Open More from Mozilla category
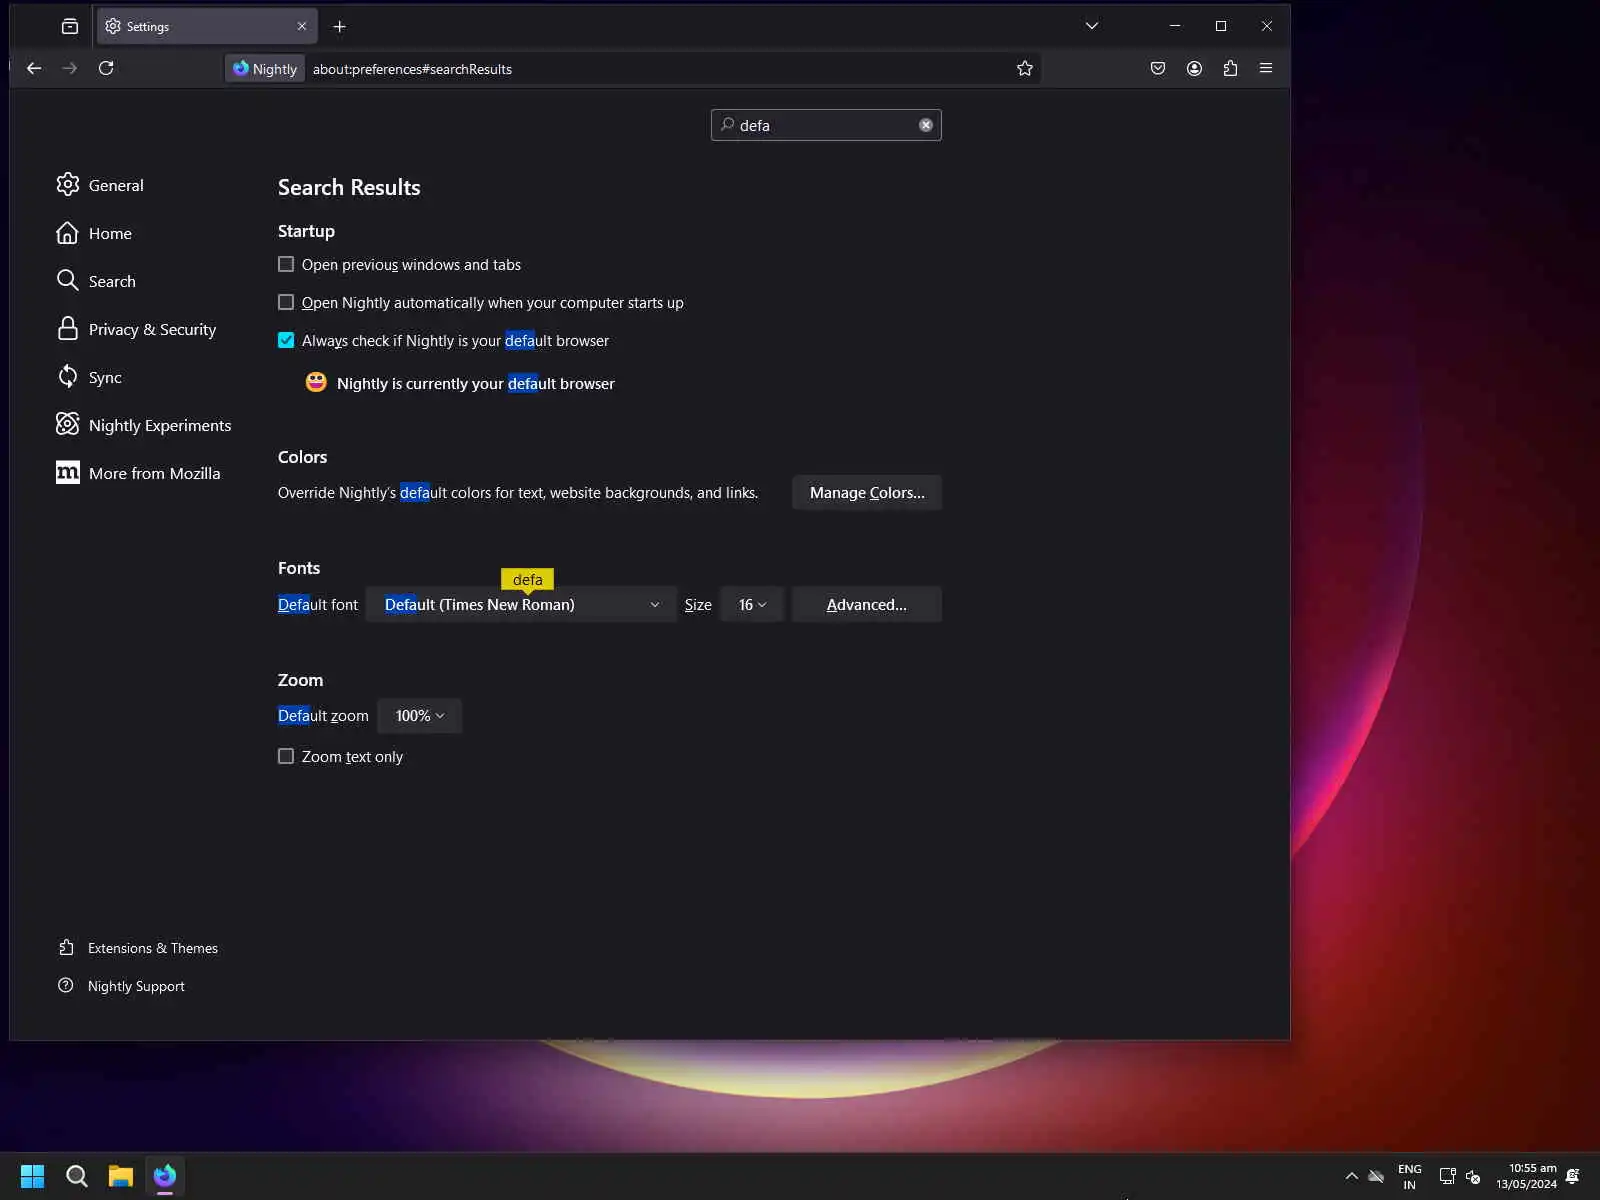 [138, 473]
